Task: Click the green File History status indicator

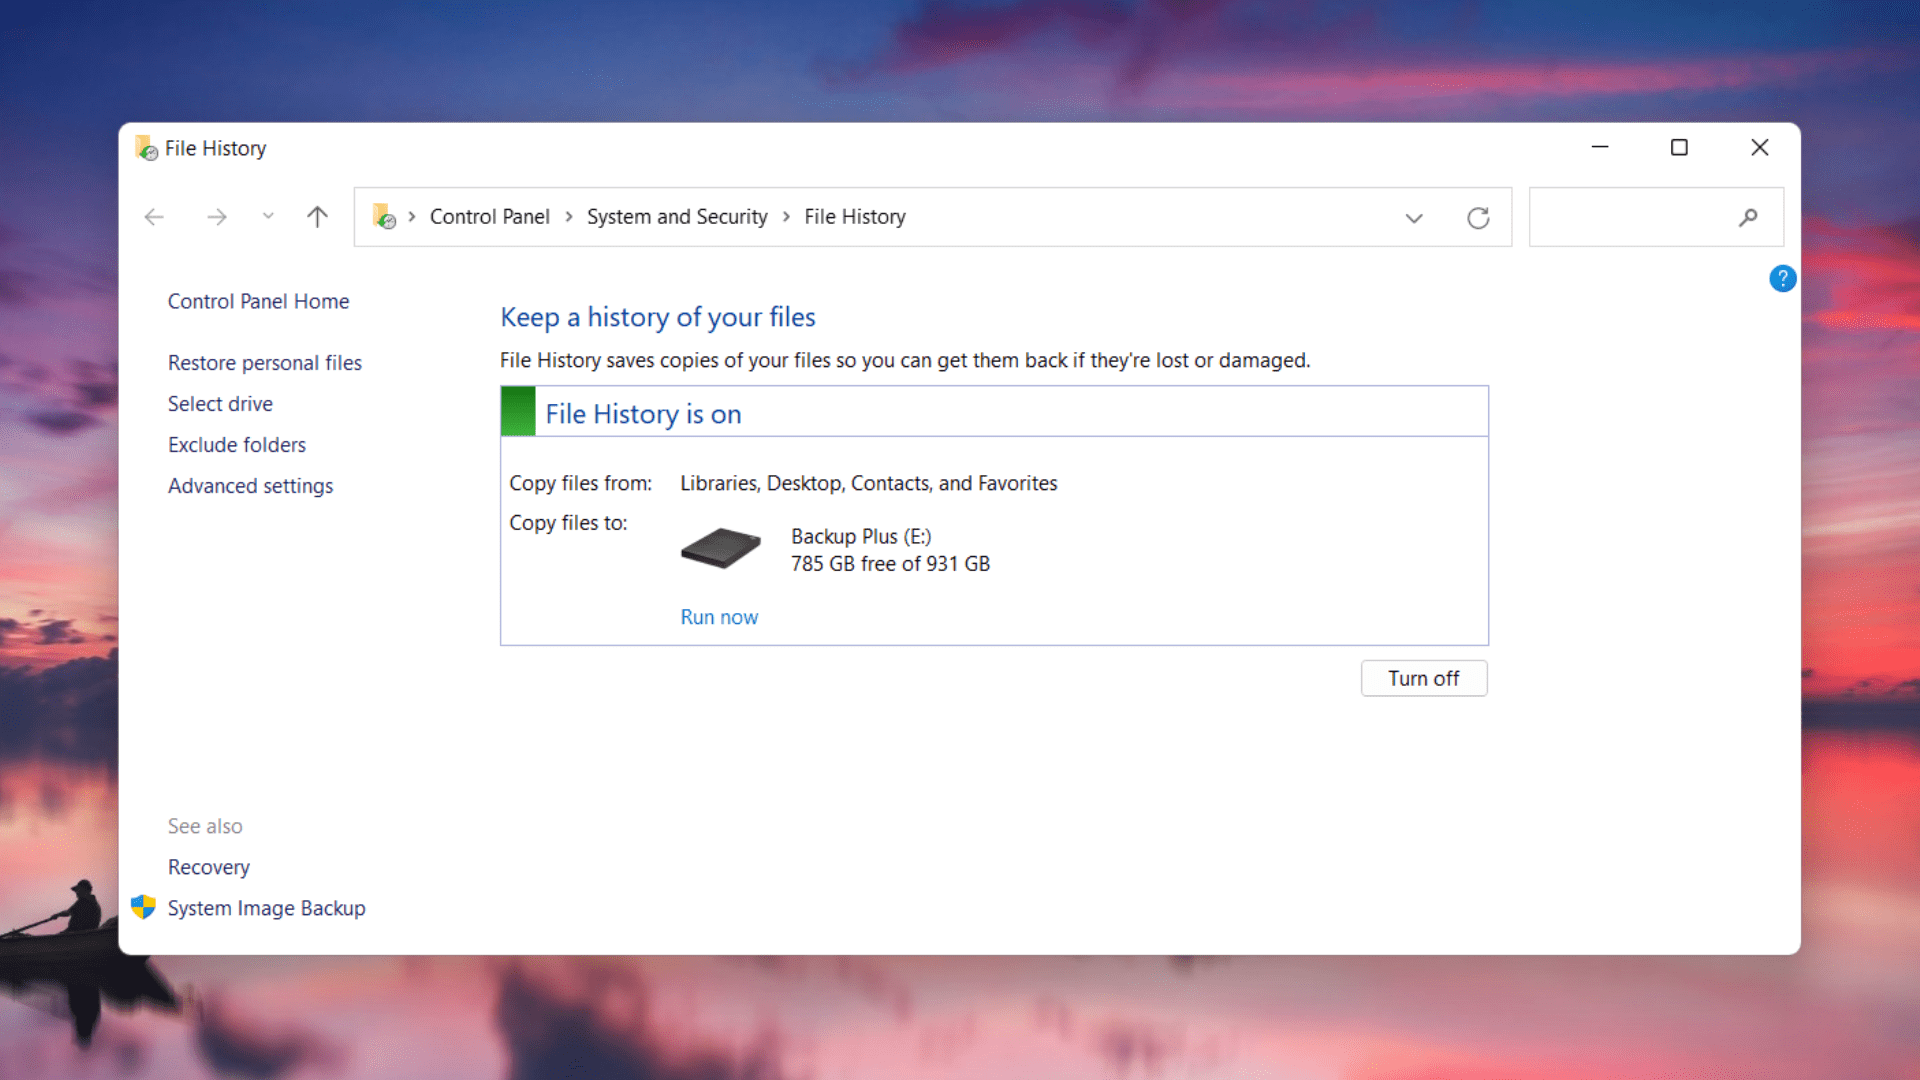Action: (x=518, y=411)
